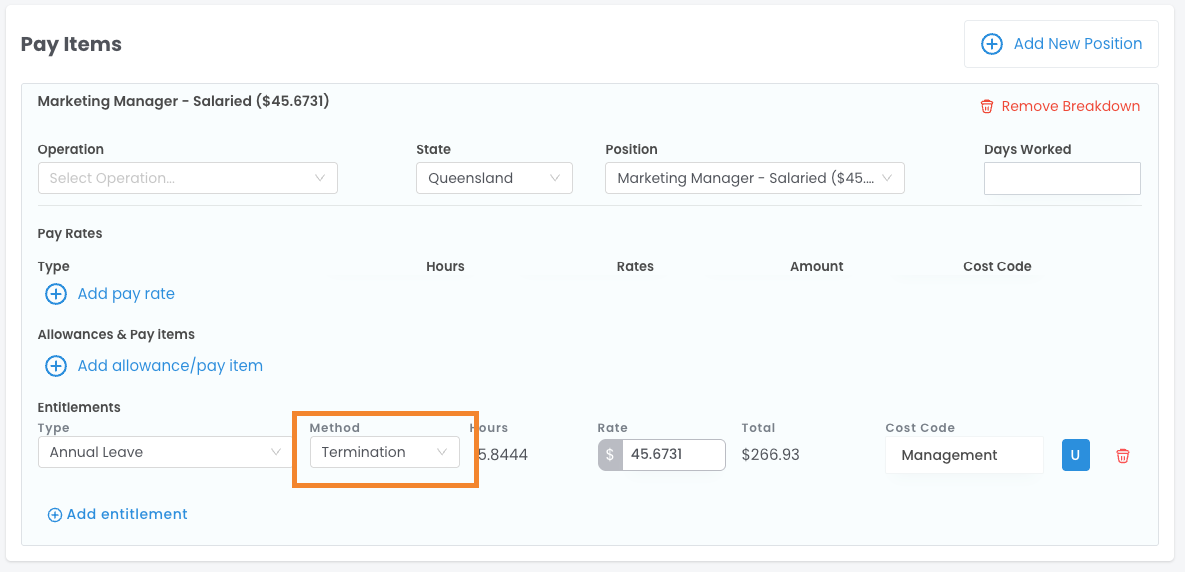1185x572 pixels.
Task: Choose the Add allowance/pay item link text
Action: tap(170, 366)
